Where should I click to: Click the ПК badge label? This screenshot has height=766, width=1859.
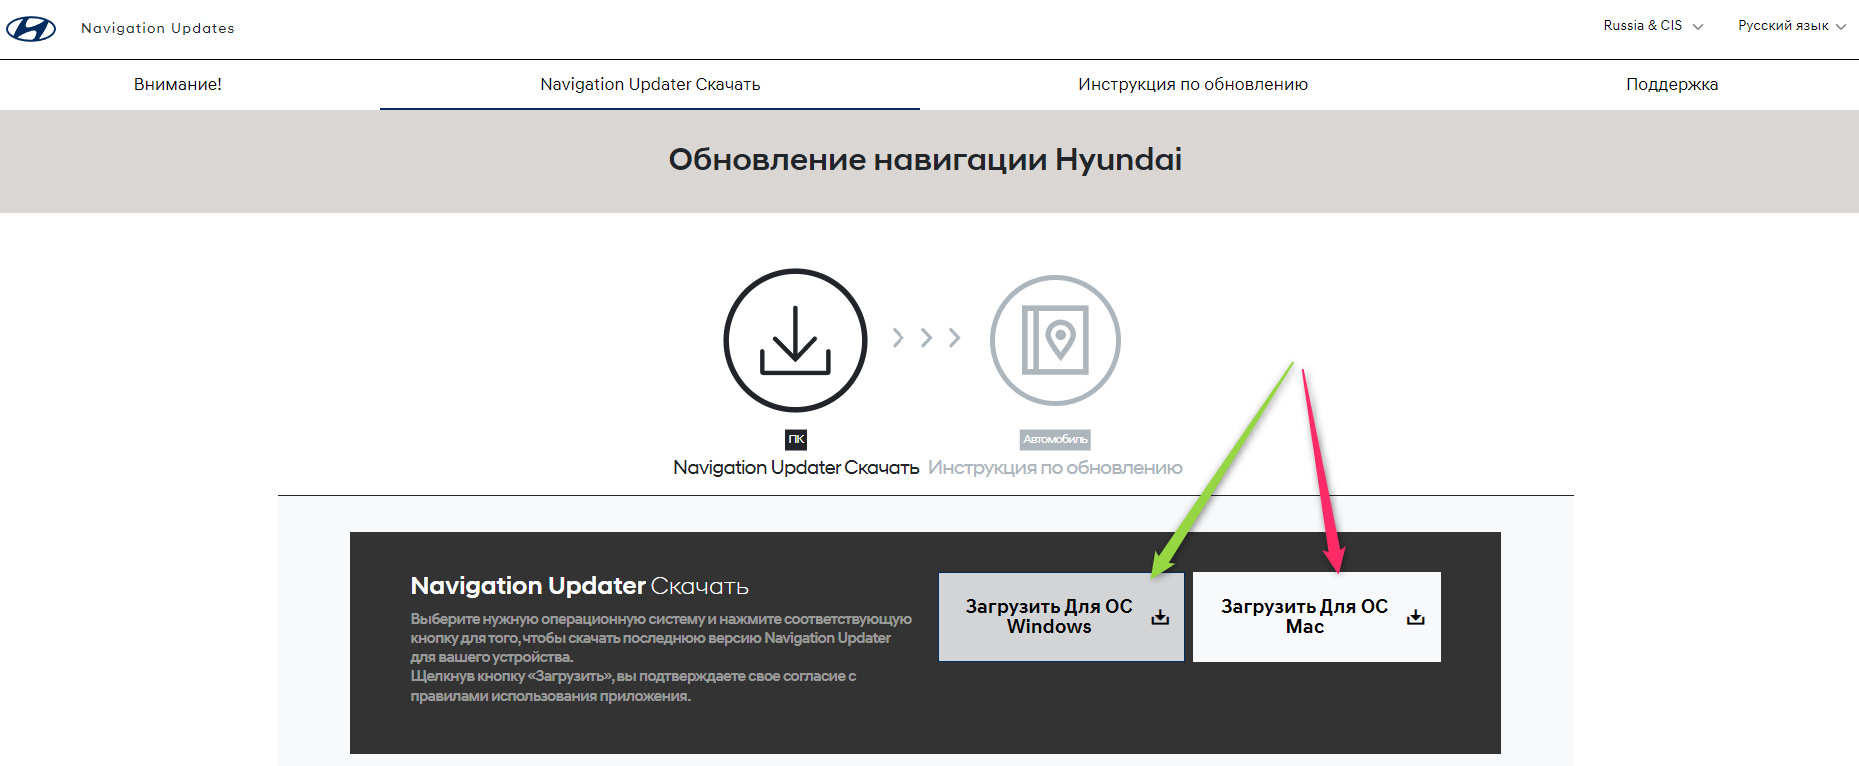(796, 439)
